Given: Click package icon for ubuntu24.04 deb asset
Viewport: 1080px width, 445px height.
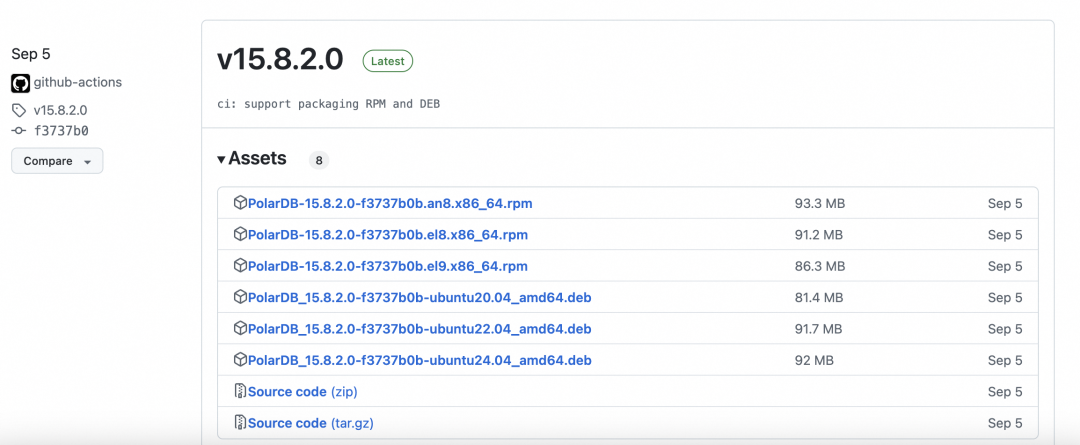Looking at the screenshot, I should (x=240, y=360).
